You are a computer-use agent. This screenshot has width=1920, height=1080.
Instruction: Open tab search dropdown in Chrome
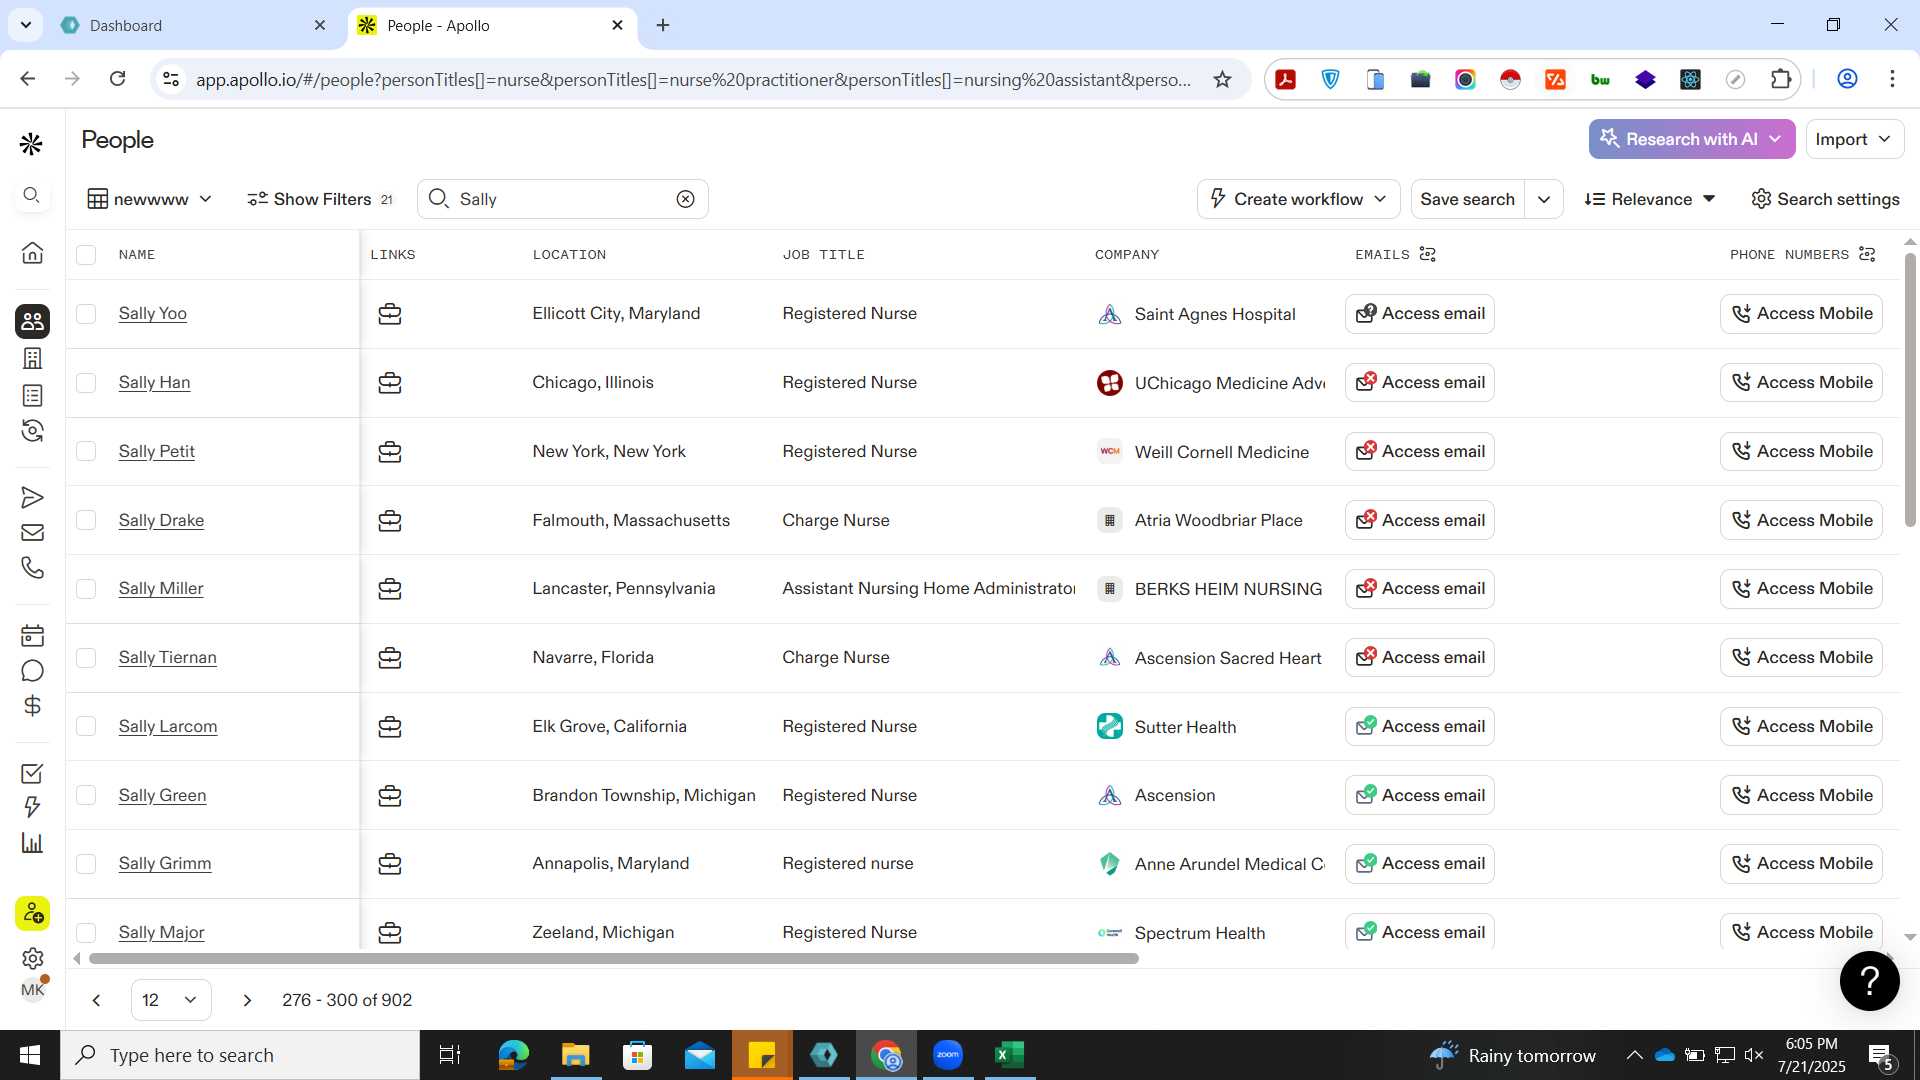tap(25, 25)
